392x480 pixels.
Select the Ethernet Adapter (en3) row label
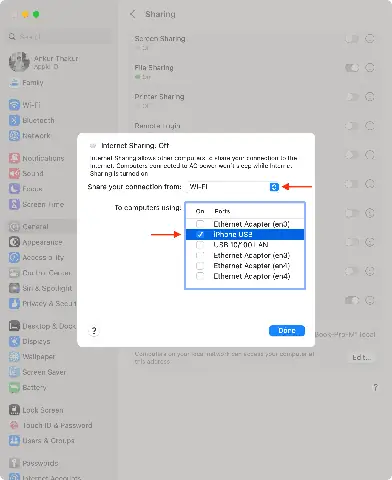[252, 255]
